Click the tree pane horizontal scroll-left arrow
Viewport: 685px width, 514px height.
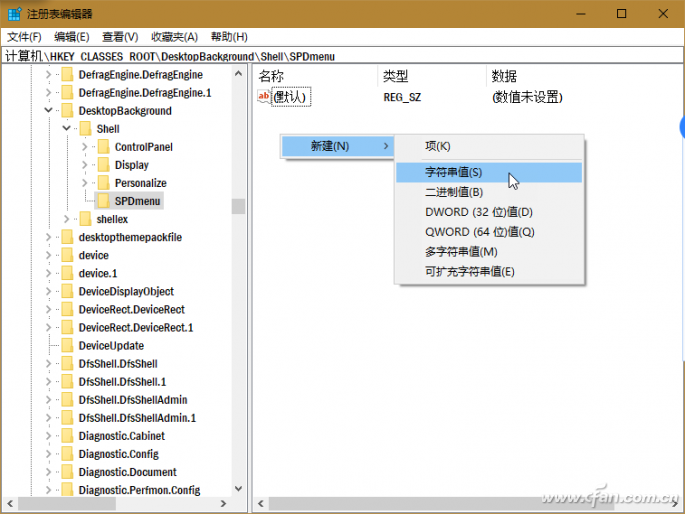click(10, 504)
